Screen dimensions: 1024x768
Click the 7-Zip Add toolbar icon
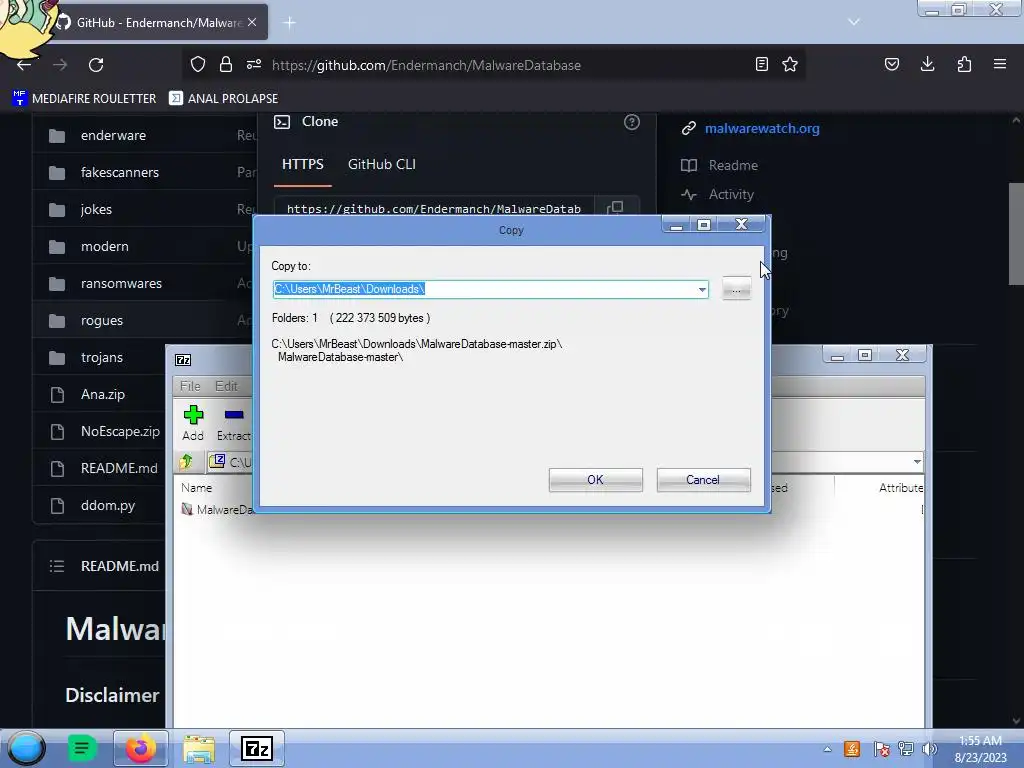193,423
